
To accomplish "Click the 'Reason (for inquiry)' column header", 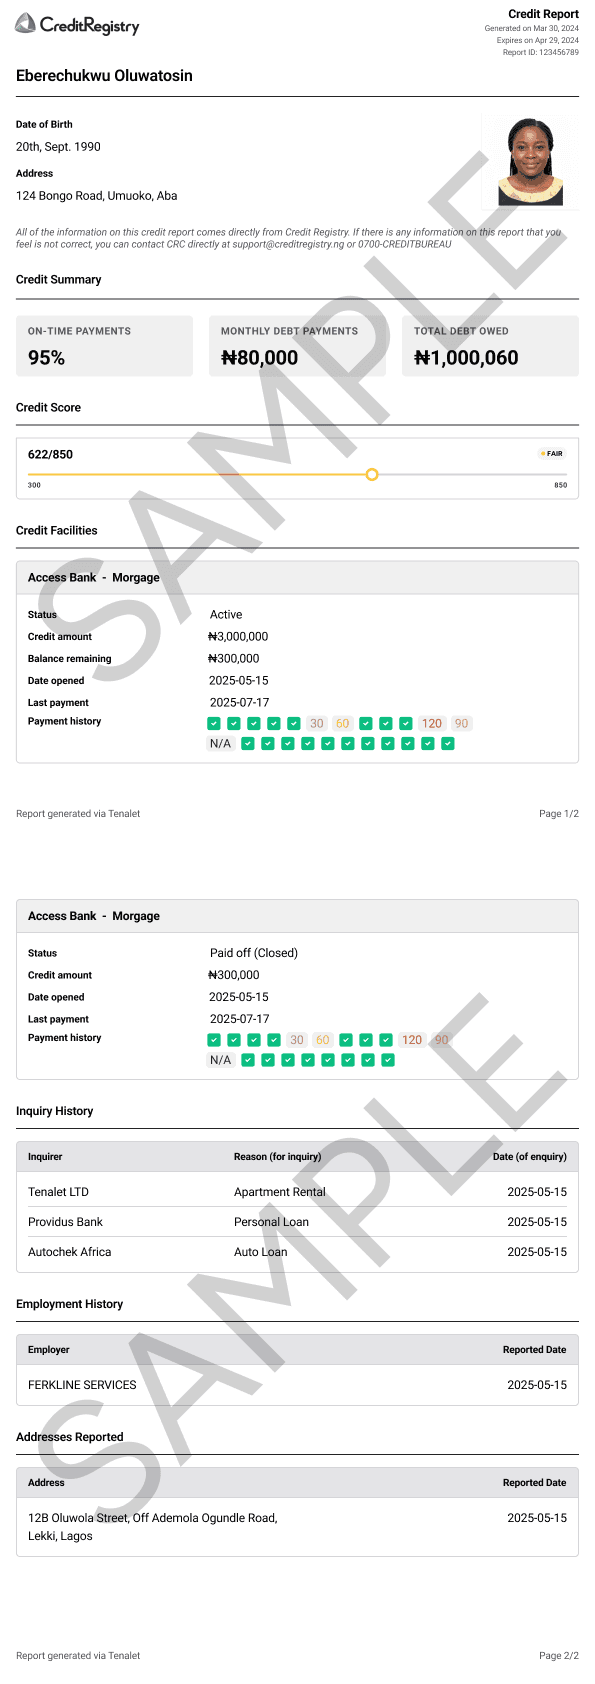I will click(277, 1157).
